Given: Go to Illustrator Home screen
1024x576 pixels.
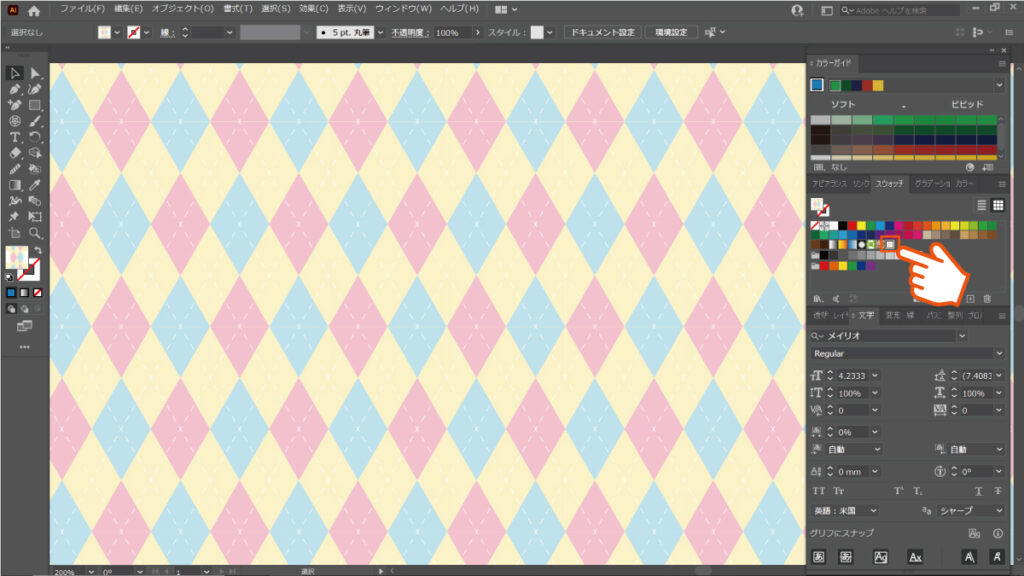Looking at the screenshot, I should pos(34,10).
